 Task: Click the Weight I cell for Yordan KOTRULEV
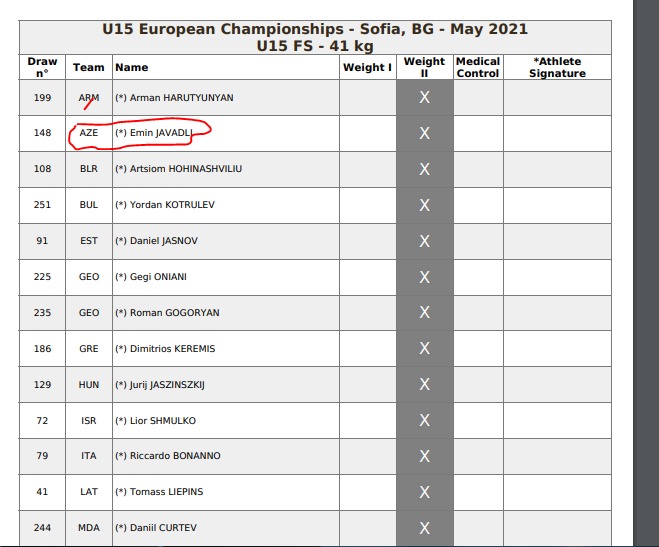[368, 205]
